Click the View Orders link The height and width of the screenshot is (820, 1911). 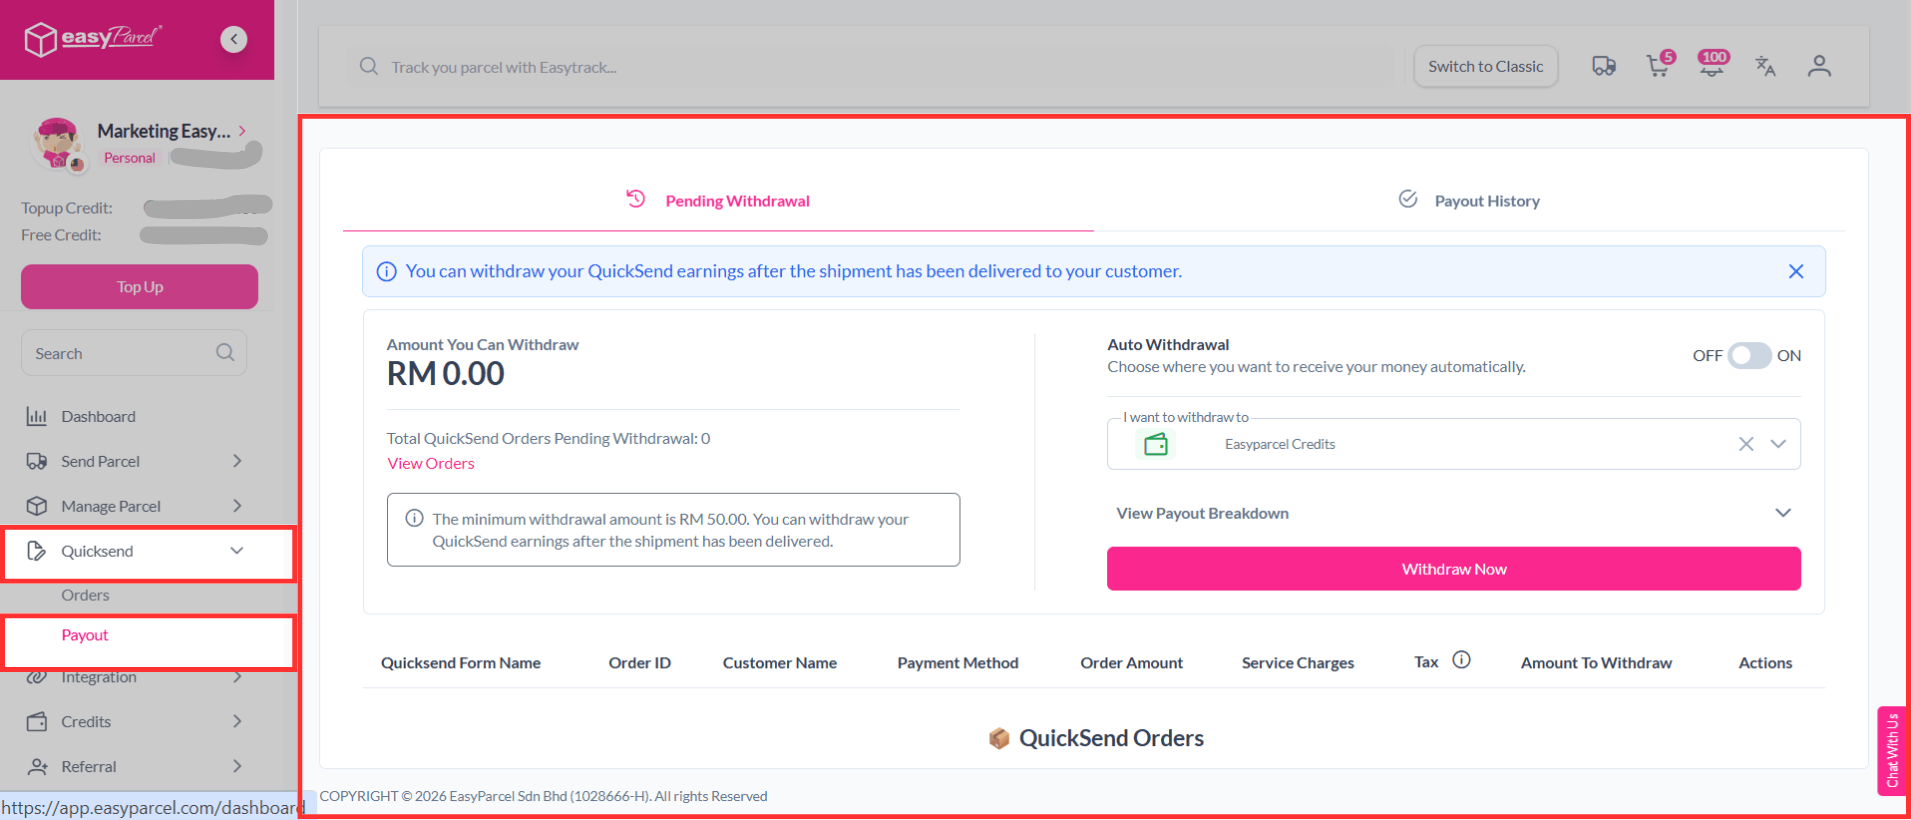431,464
